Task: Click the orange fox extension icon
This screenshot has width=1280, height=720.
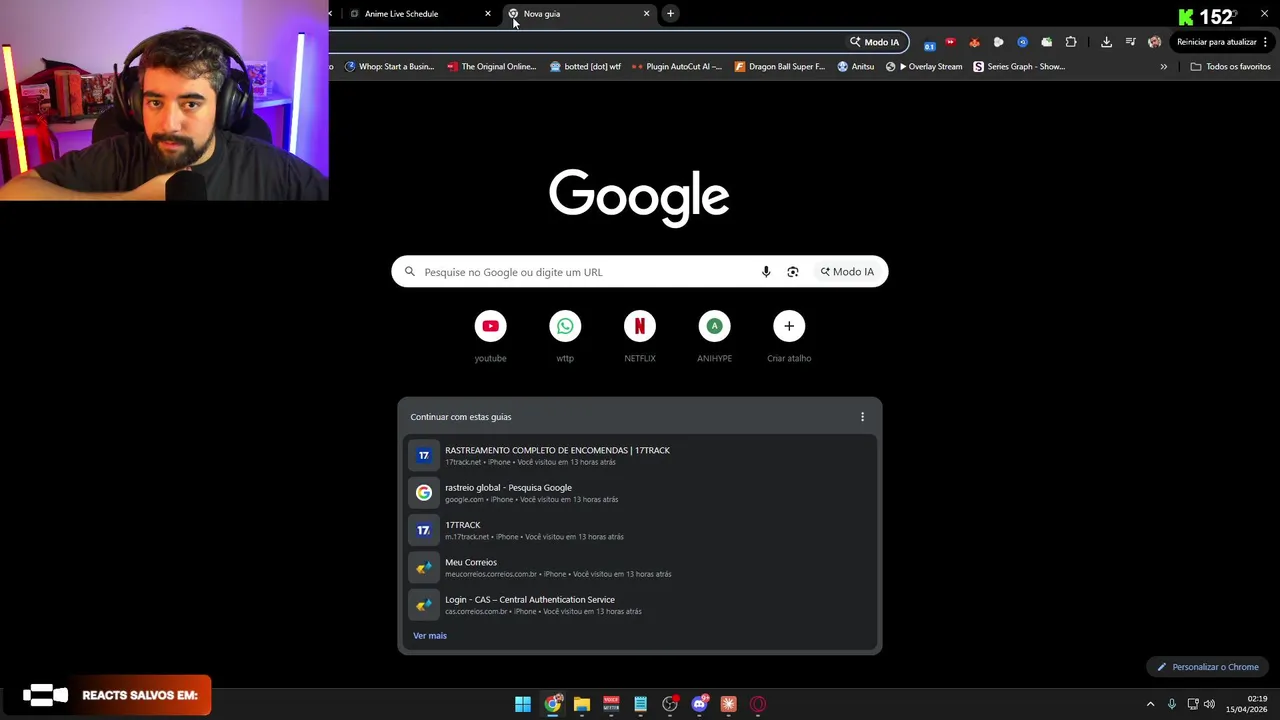Action: 974,42
